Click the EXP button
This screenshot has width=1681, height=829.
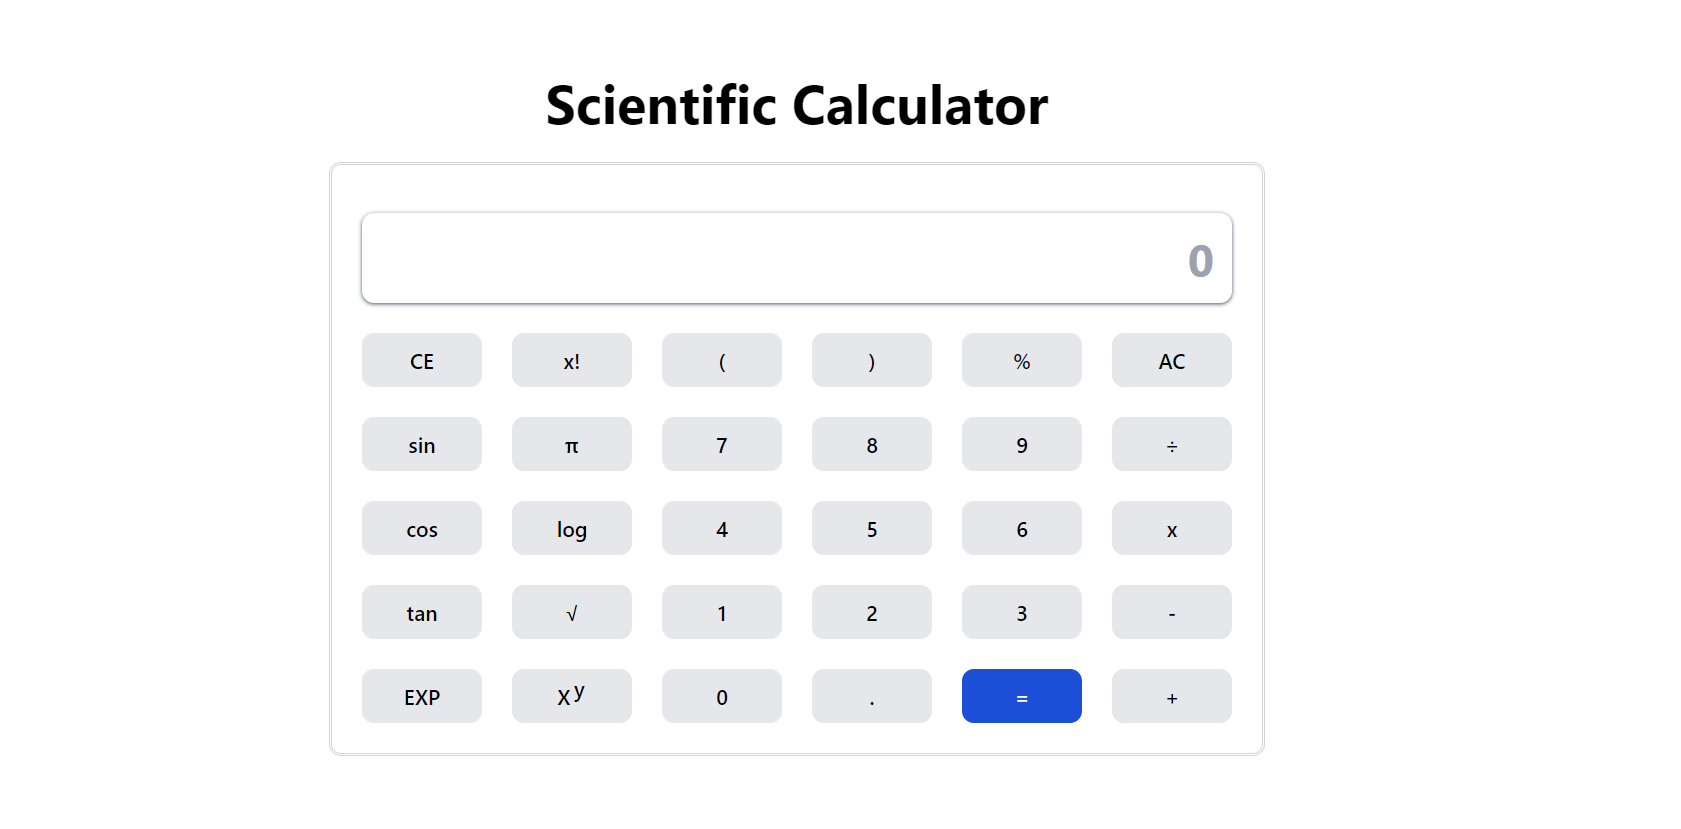pyautogui.click(x=422, y=696)
